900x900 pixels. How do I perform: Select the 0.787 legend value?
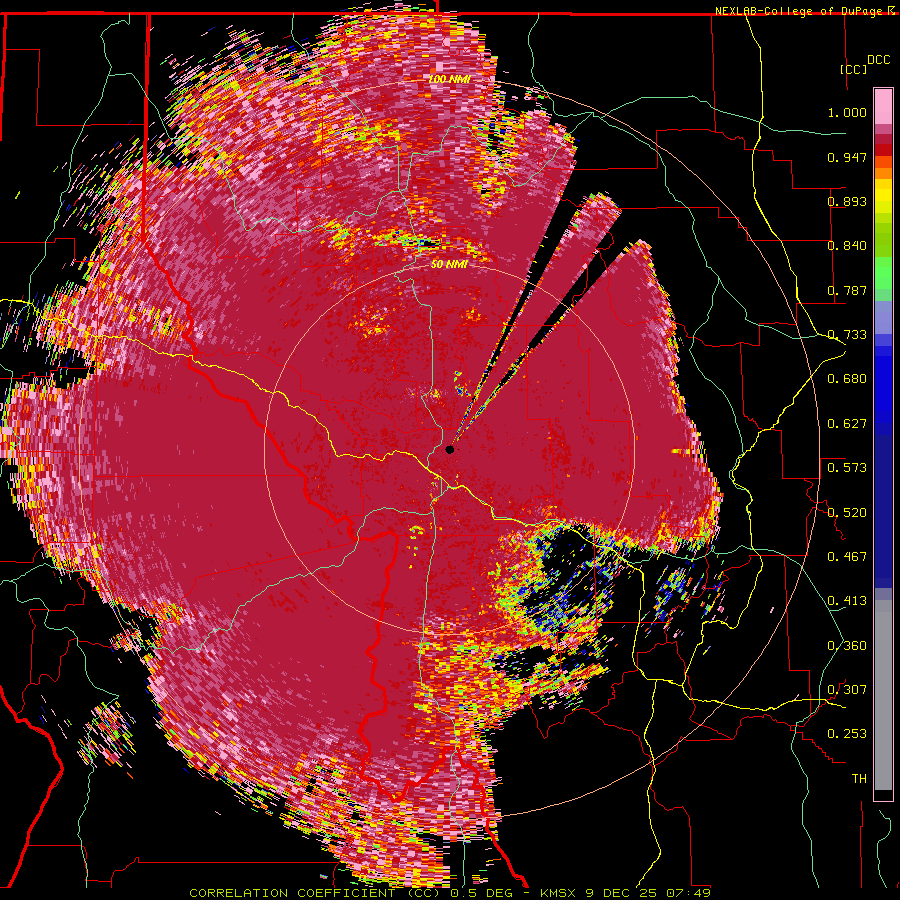coord(847,290)
